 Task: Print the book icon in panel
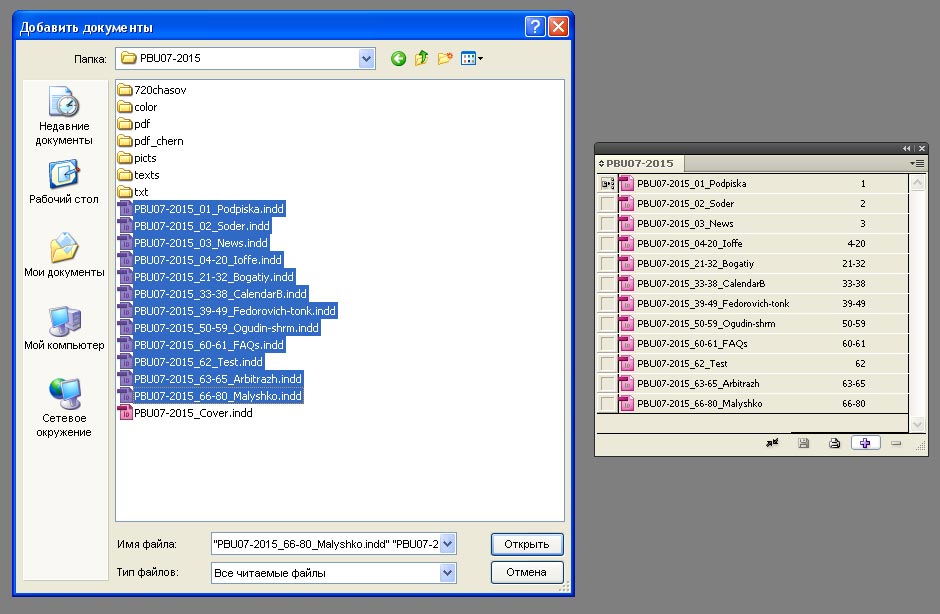[x=834, y=443]
